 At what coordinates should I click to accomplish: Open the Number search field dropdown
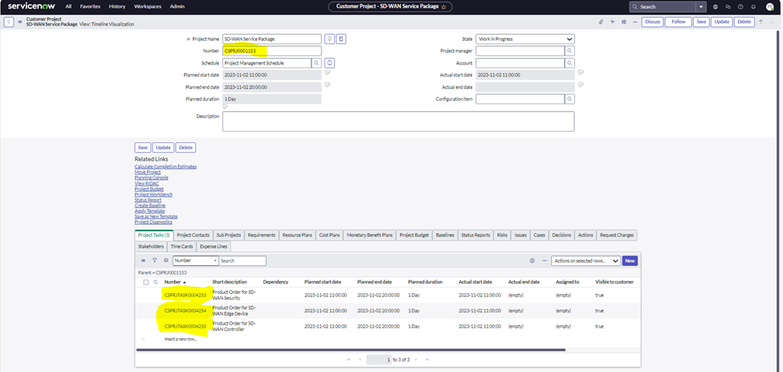[196, 261]
